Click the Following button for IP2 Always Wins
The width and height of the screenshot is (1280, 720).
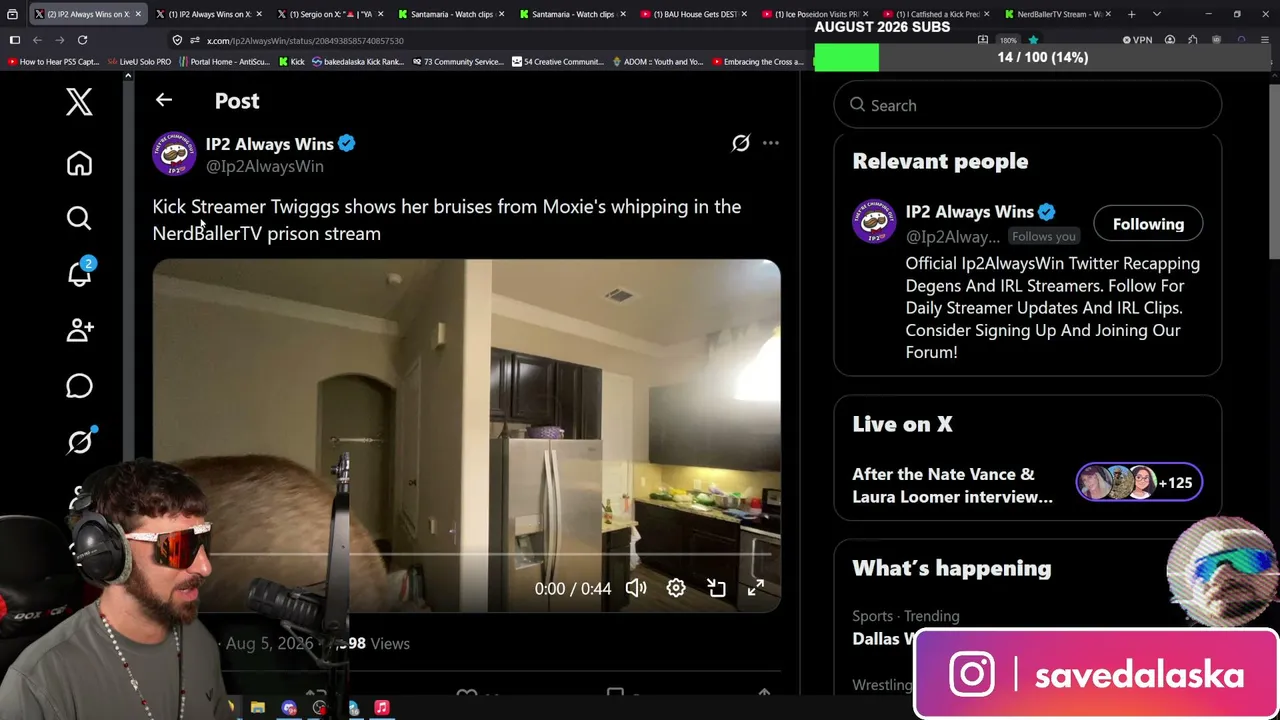tap(1148, 224)
